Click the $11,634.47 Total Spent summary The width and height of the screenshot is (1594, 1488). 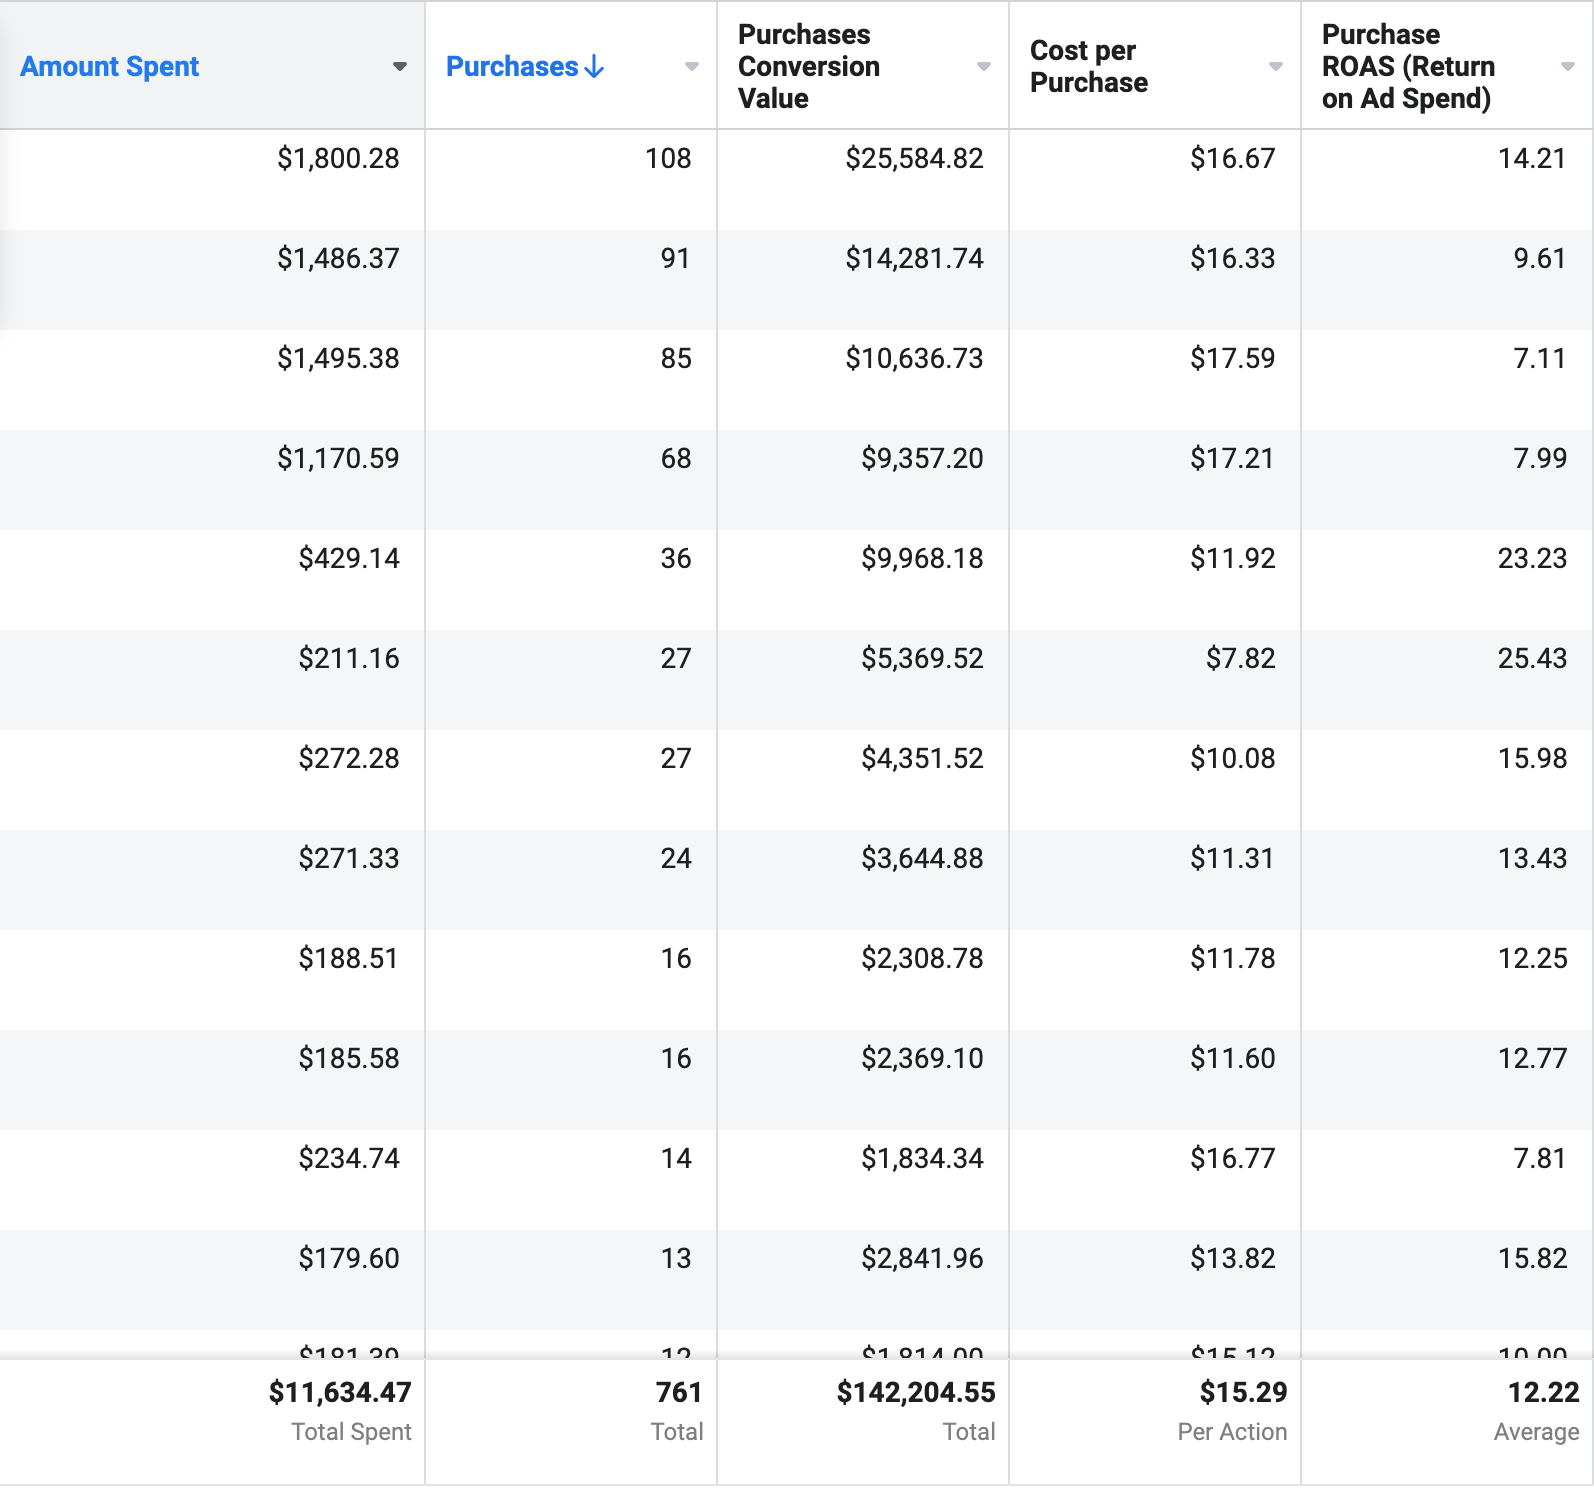click(x=340, y=1393)
